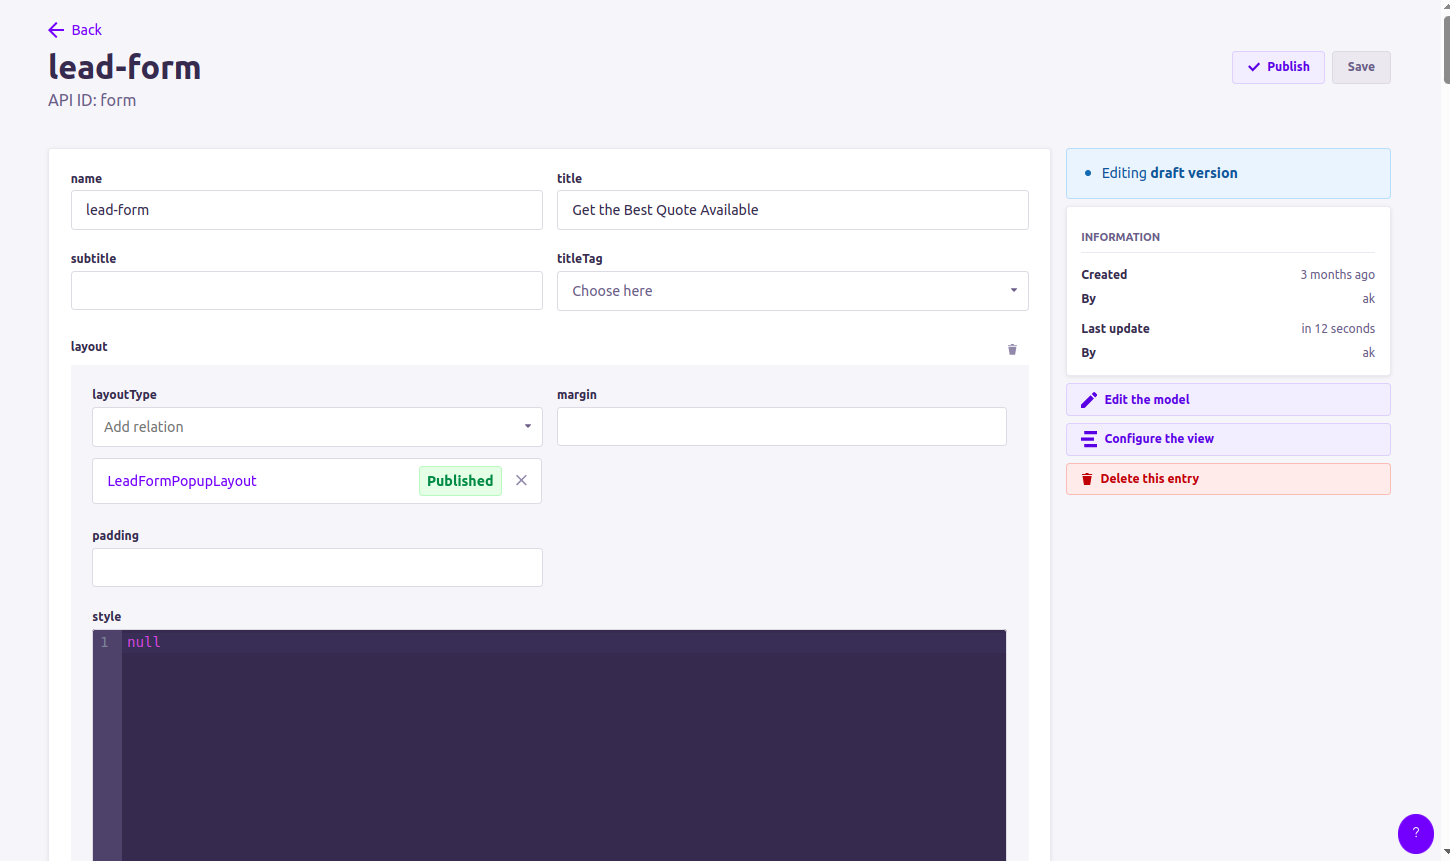Click line number 1 in the style editor
The width and height of the screenshot is (1450, 861).
click(104, 642)
